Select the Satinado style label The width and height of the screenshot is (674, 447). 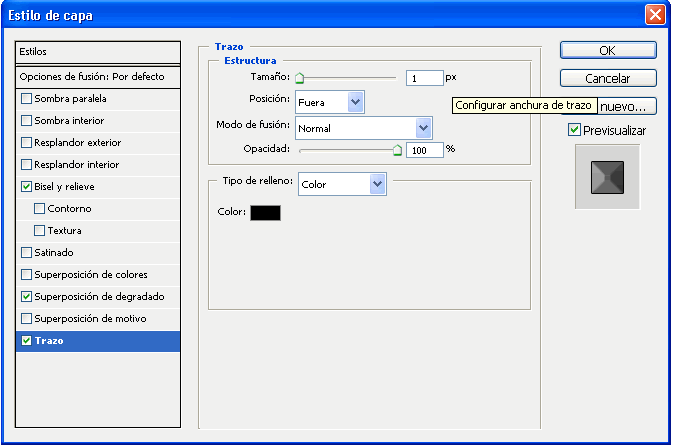click(54, 252)
